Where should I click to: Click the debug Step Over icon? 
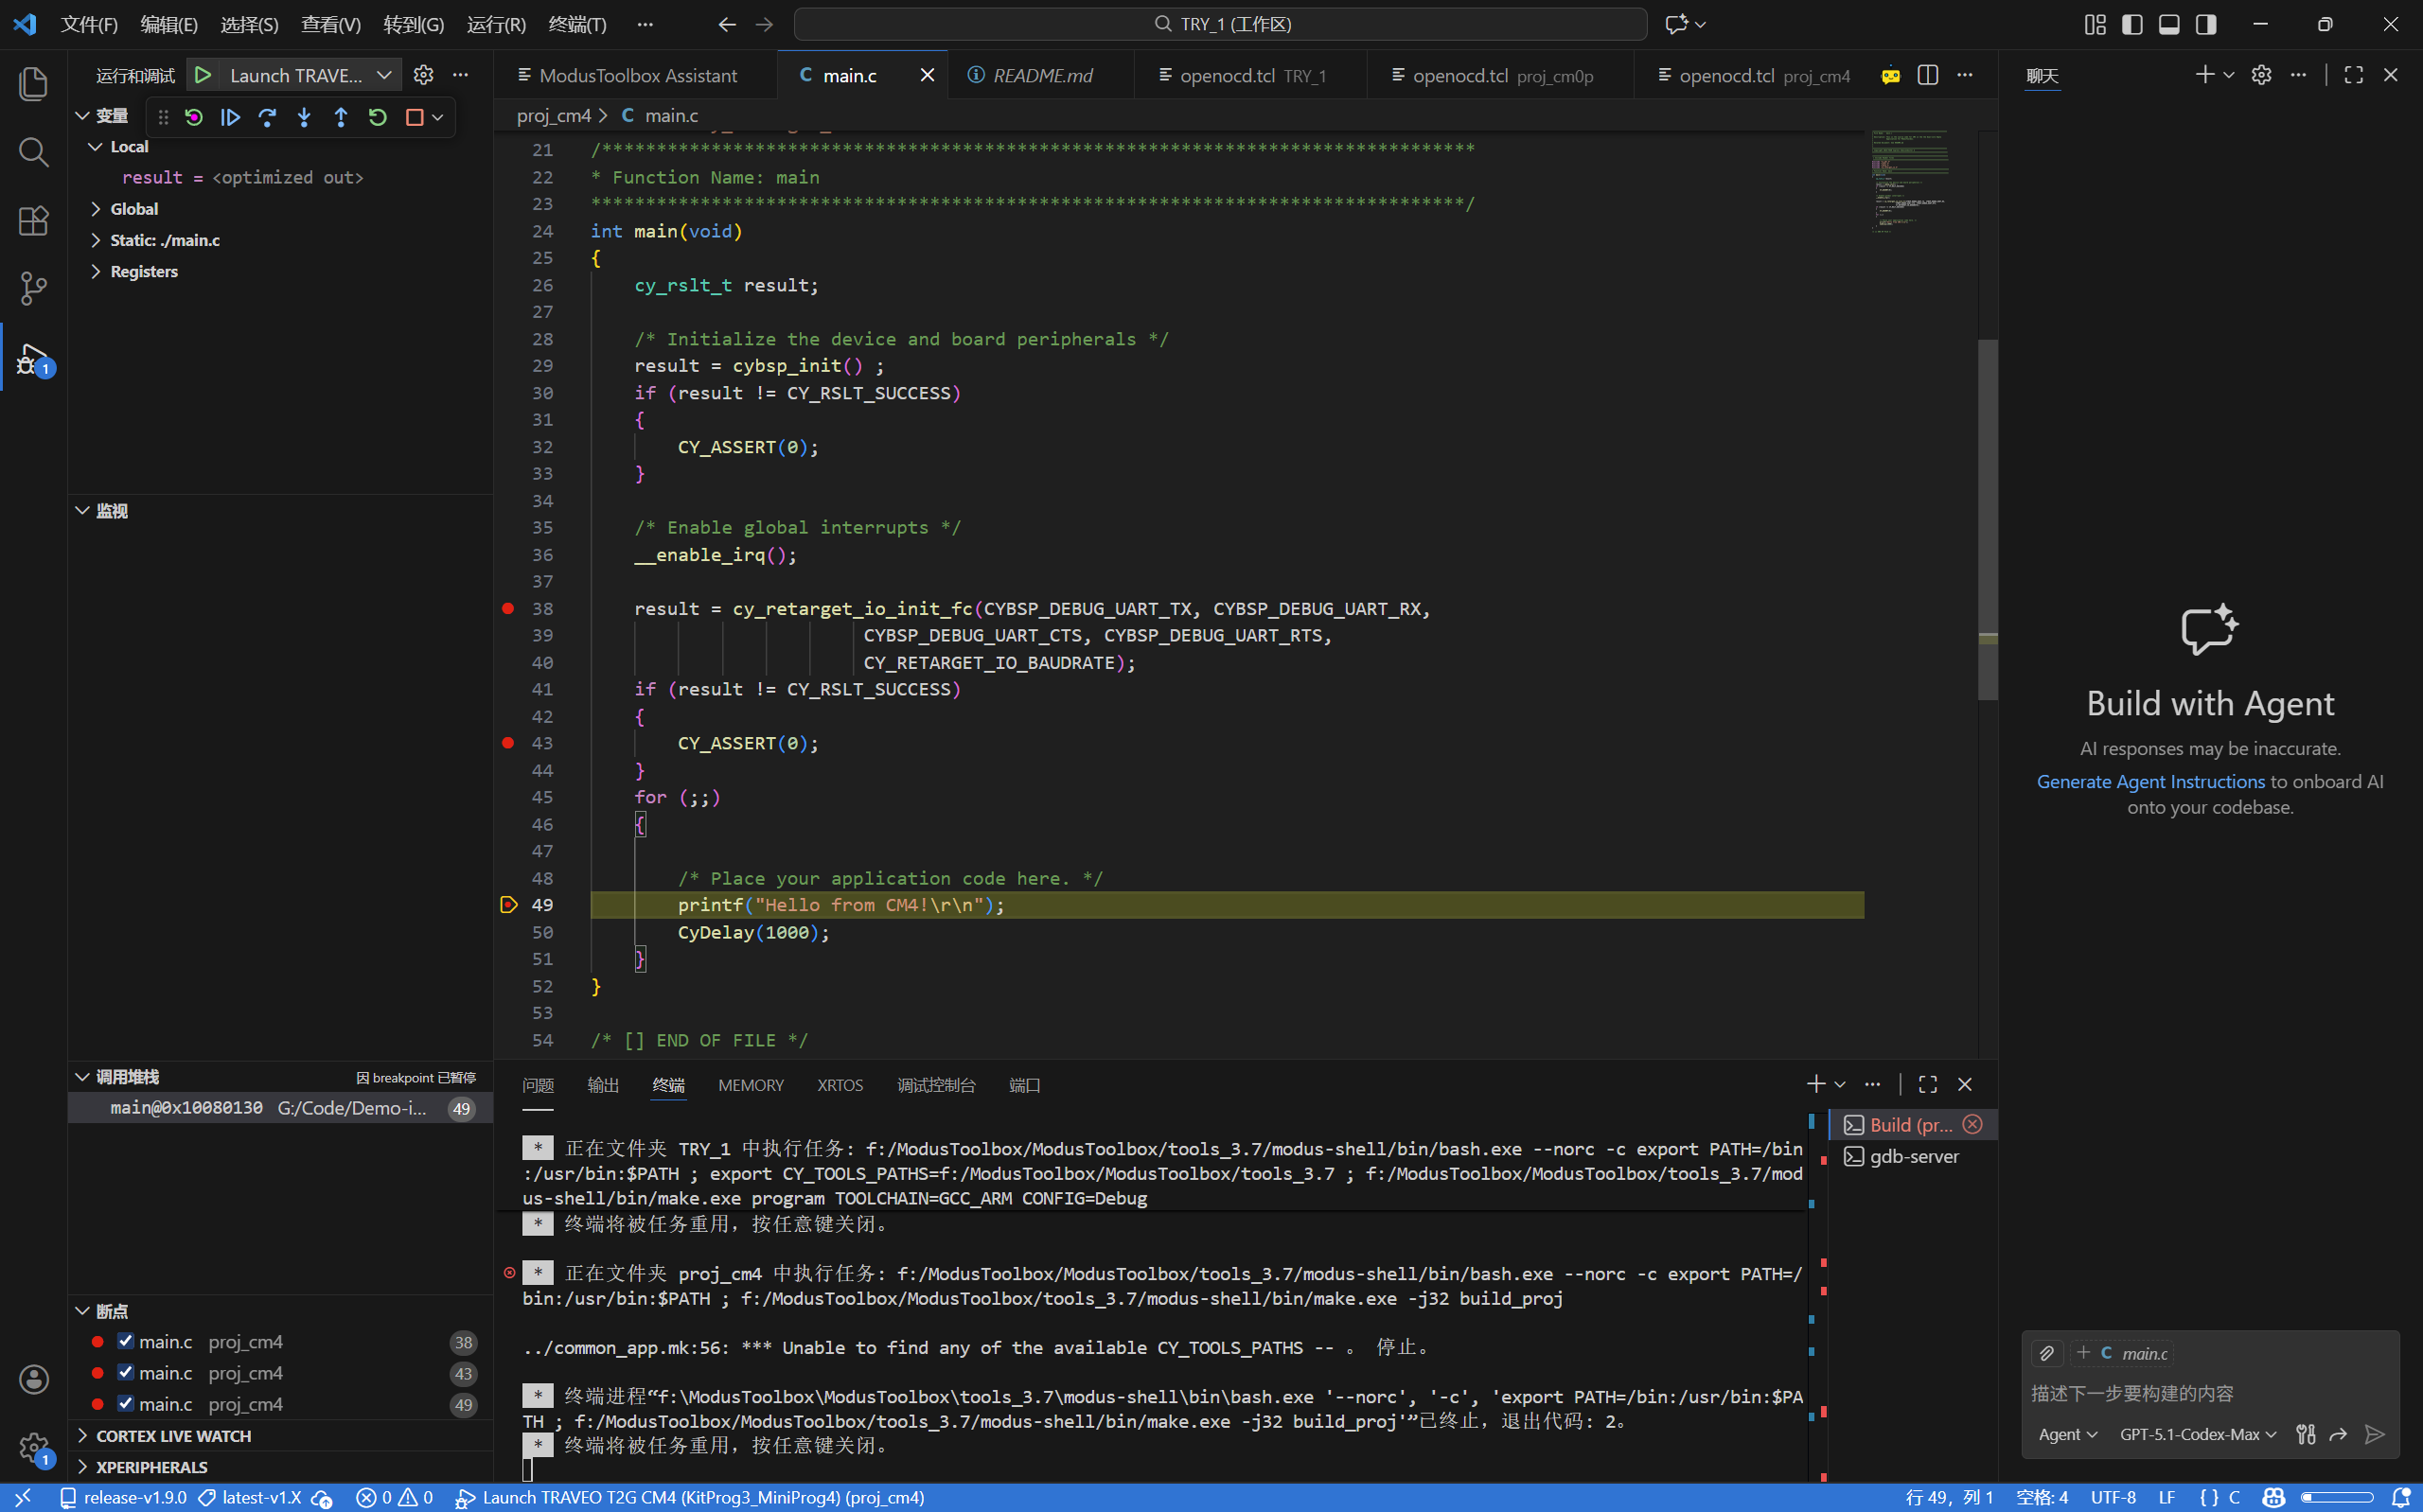(267, 117)
